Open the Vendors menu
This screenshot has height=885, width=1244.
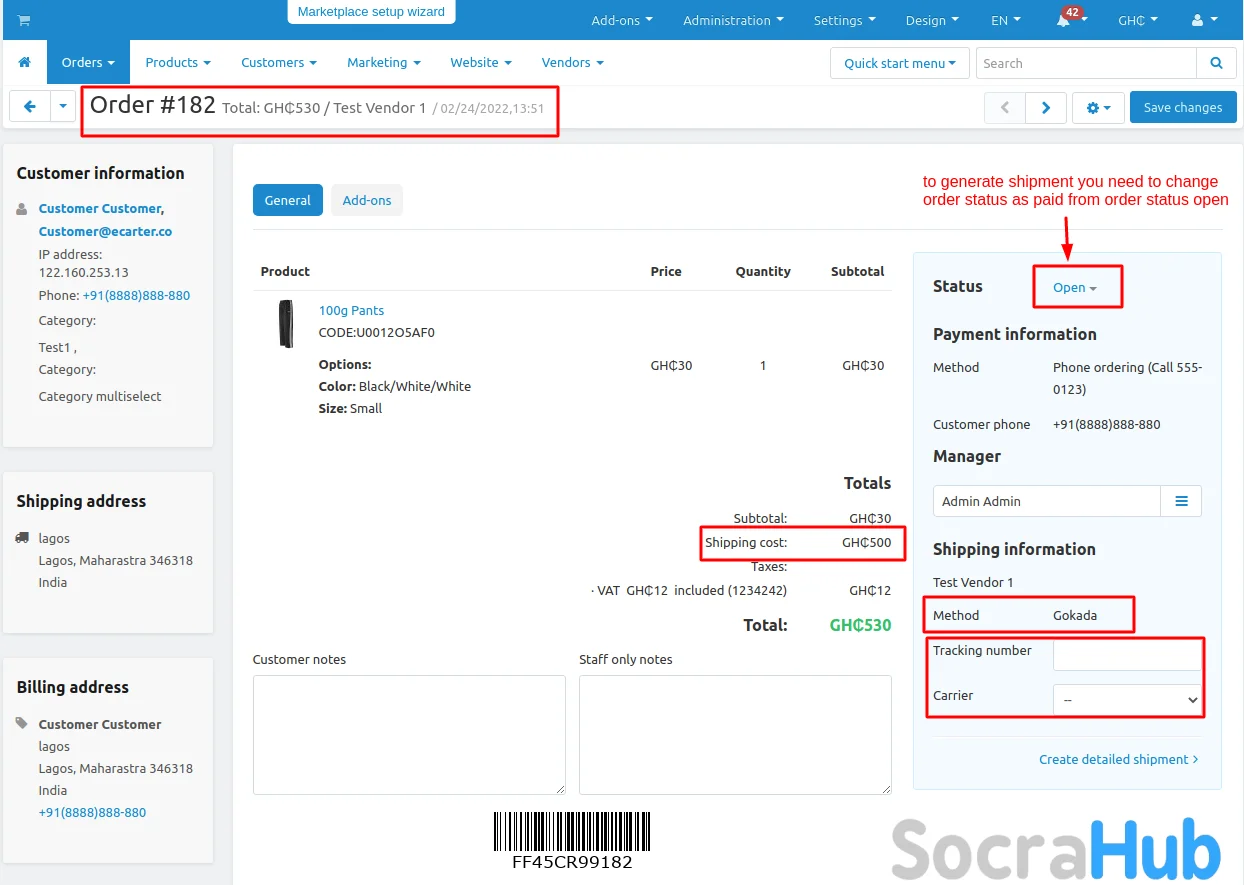[573, 62]
